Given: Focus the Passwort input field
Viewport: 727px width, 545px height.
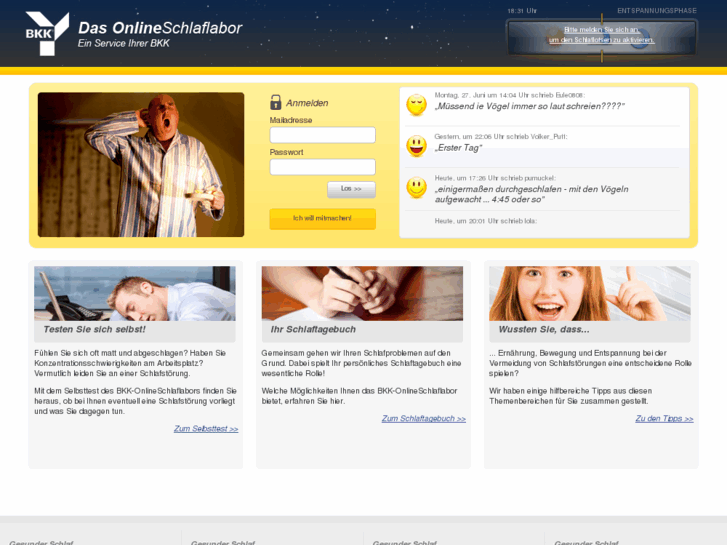Looking at the screenshot, I should (x=323, y=167).
